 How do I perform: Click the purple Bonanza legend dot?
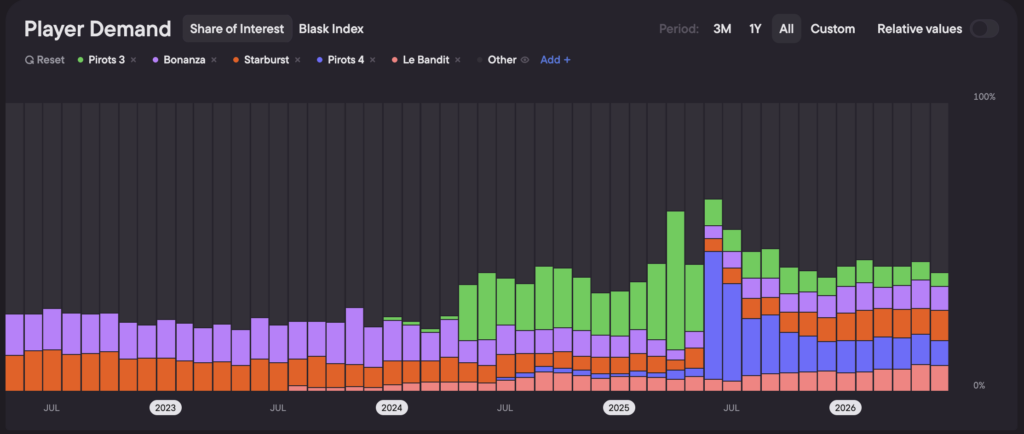155,60
